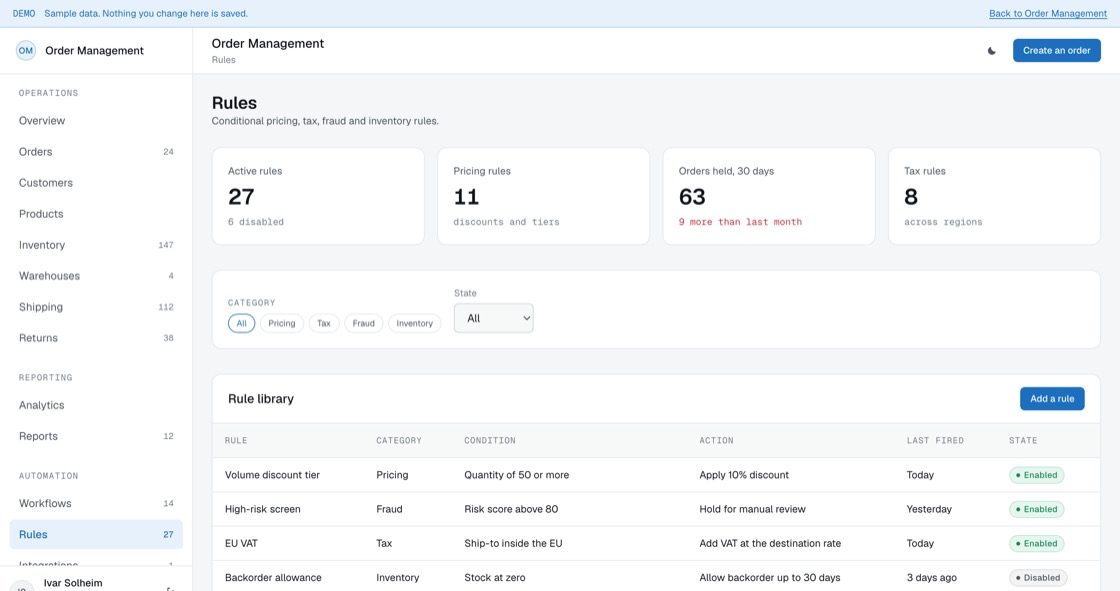Click the Disabled badge for Backorder allowance
Viewport: 1120px width, 591px height.
1038,577
